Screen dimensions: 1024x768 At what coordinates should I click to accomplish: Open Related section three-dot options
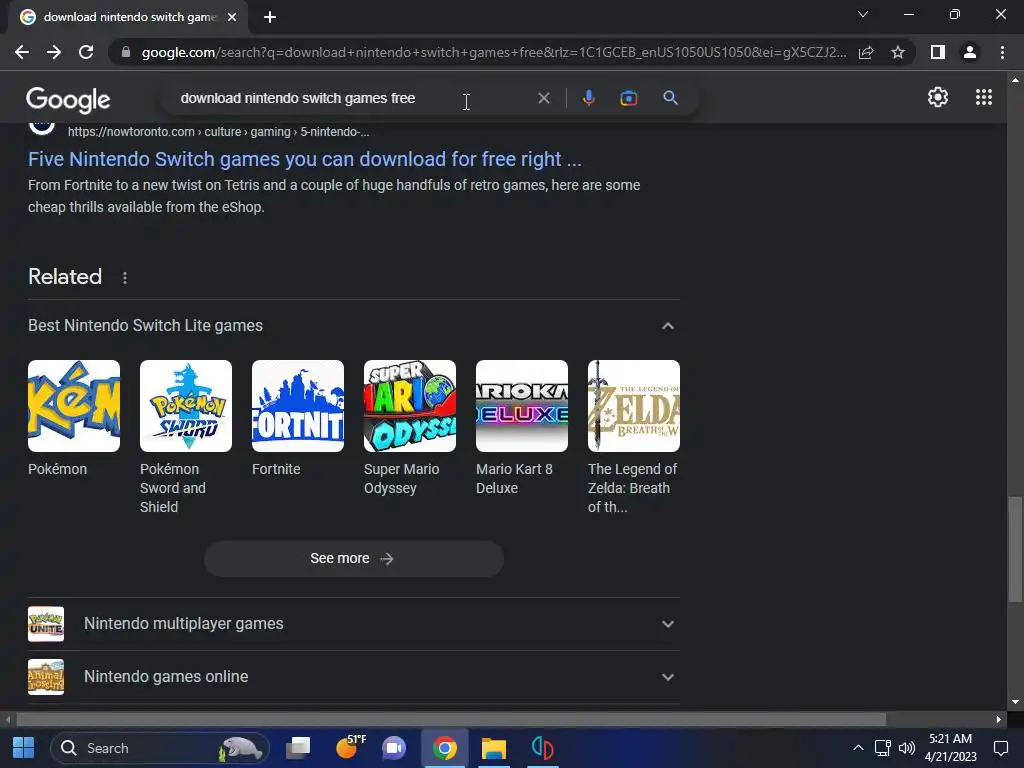coord(125,278)
